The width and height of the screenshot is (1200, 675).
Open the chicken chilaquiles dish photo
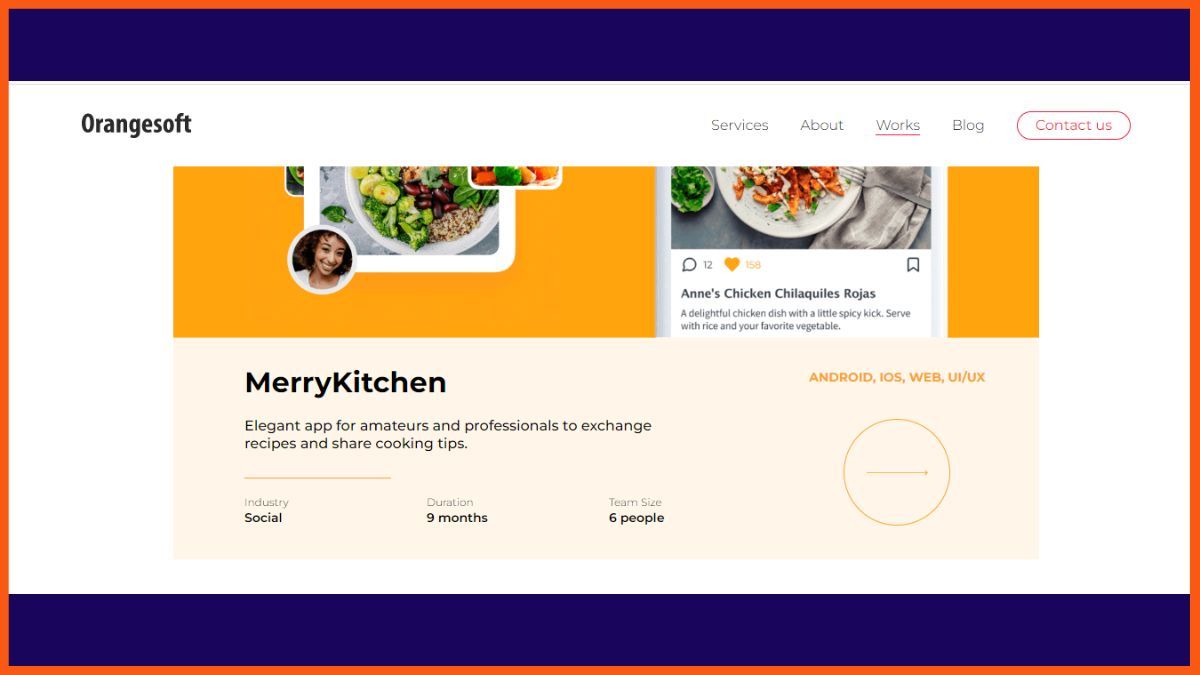point(800,207)
